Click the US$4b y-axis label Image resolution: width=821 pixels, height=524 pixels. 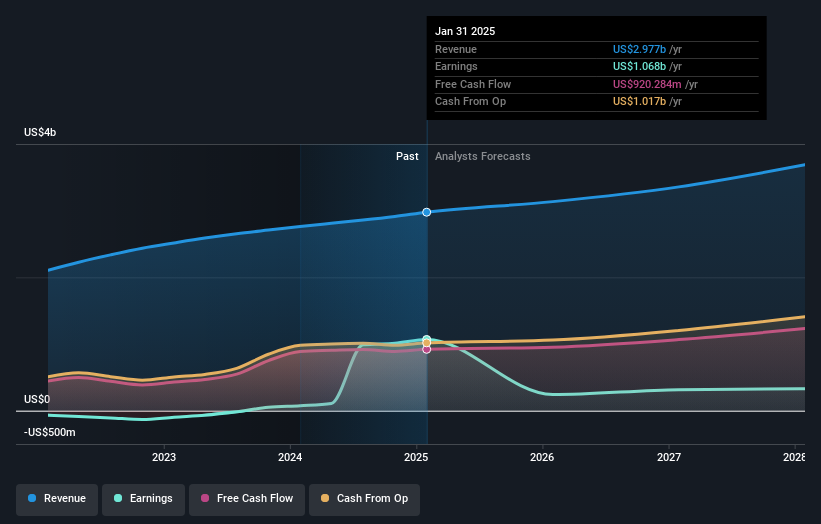pyautogui.click(x=40, y=132)
